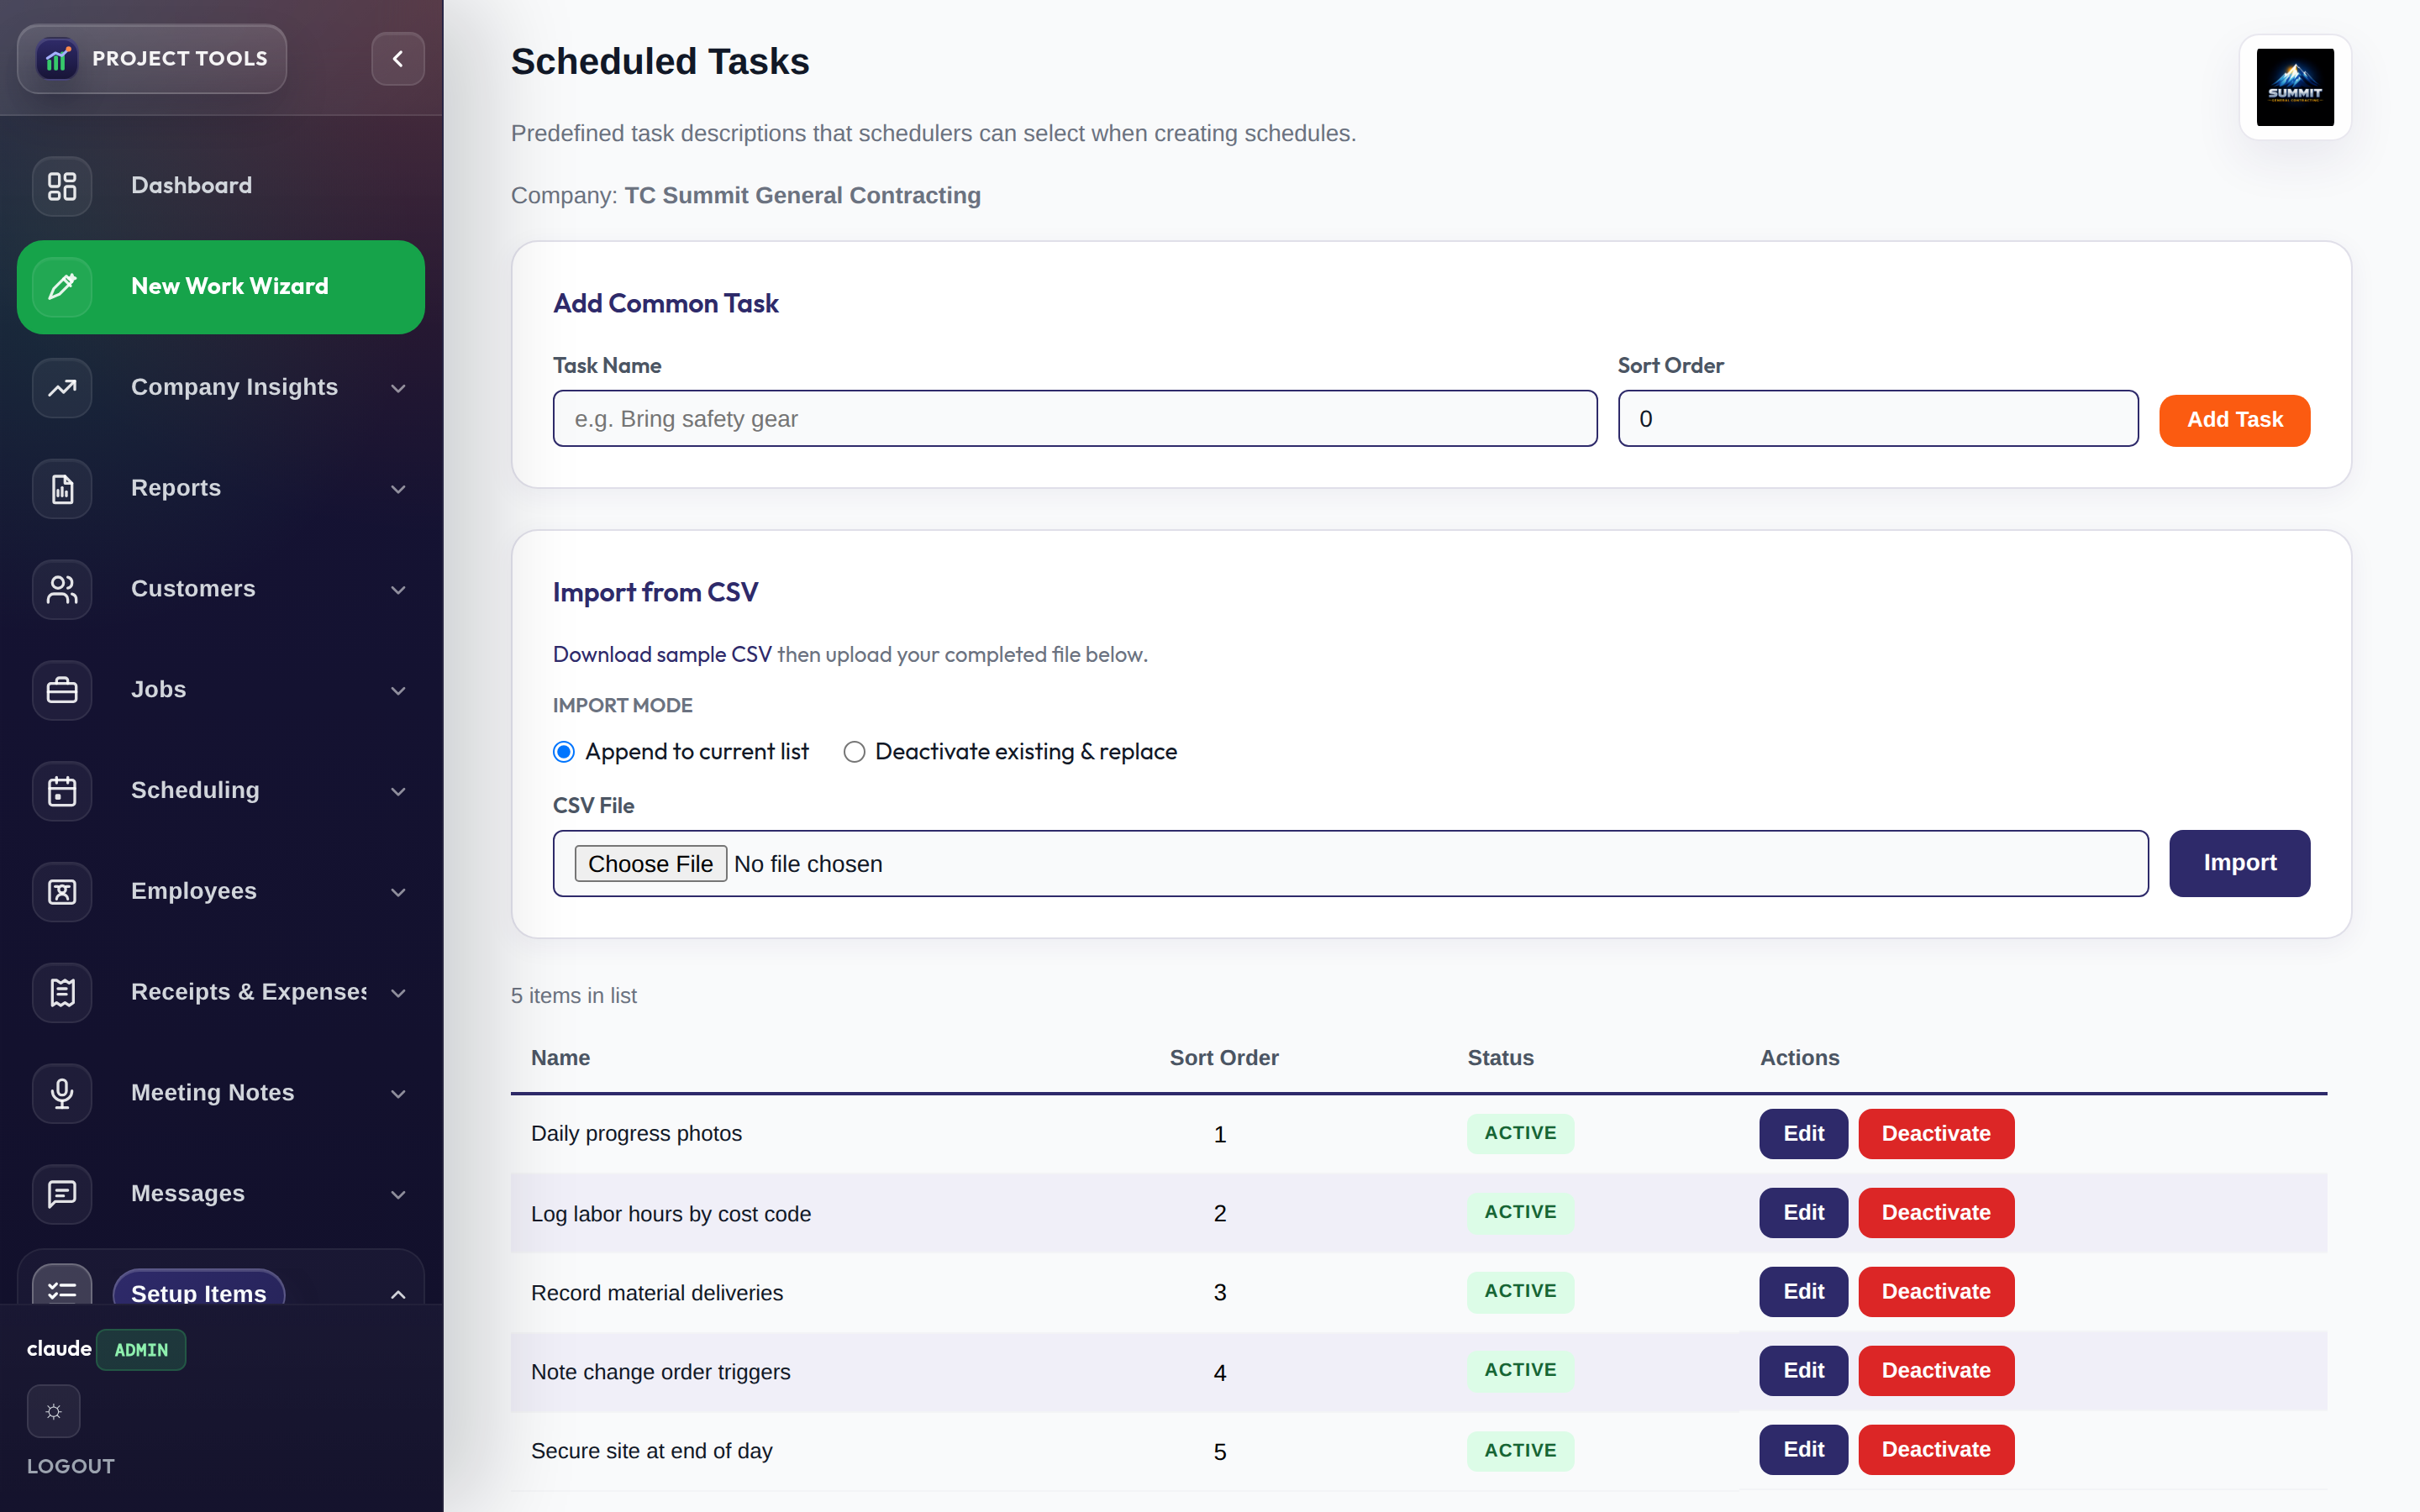Click the Meeting Notes microphone icon

pos(62,1094)
